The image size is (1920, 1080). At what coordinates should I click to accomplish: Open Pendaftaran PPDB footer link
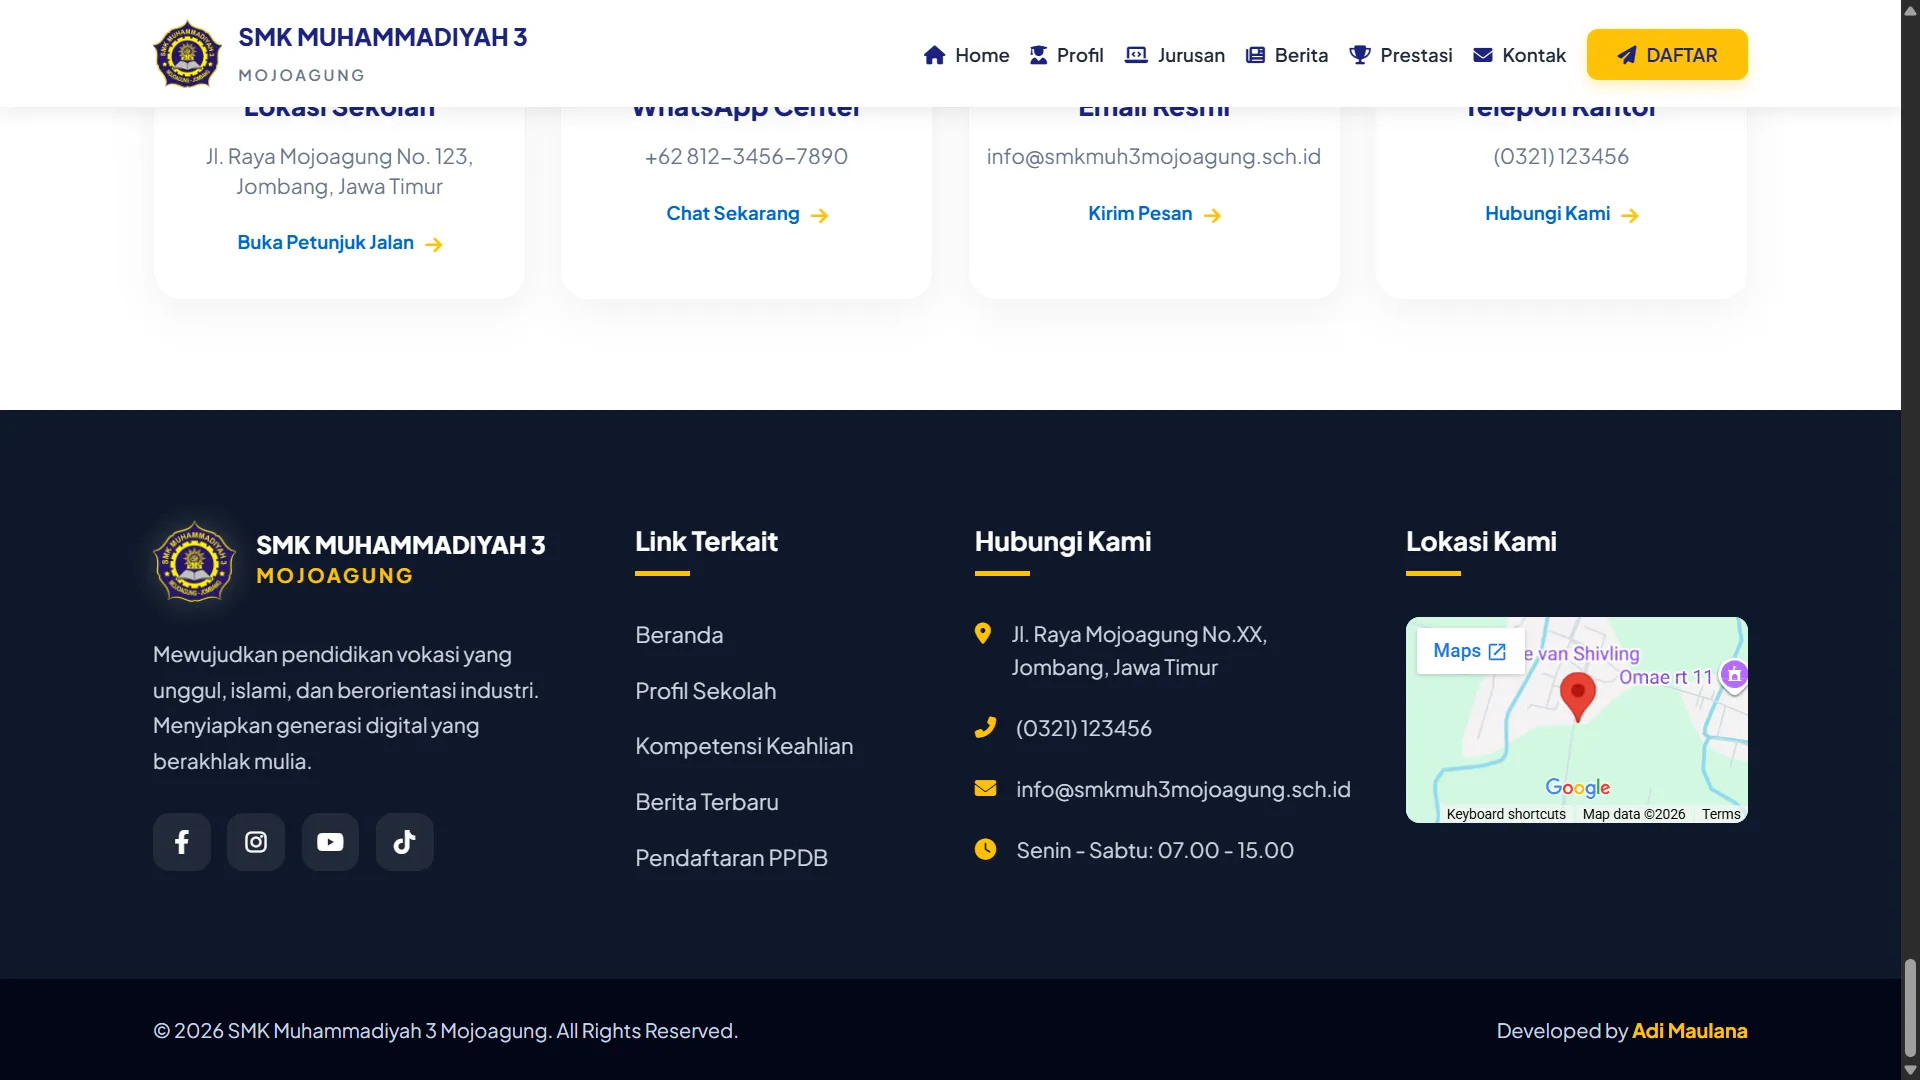coord(731,858)
